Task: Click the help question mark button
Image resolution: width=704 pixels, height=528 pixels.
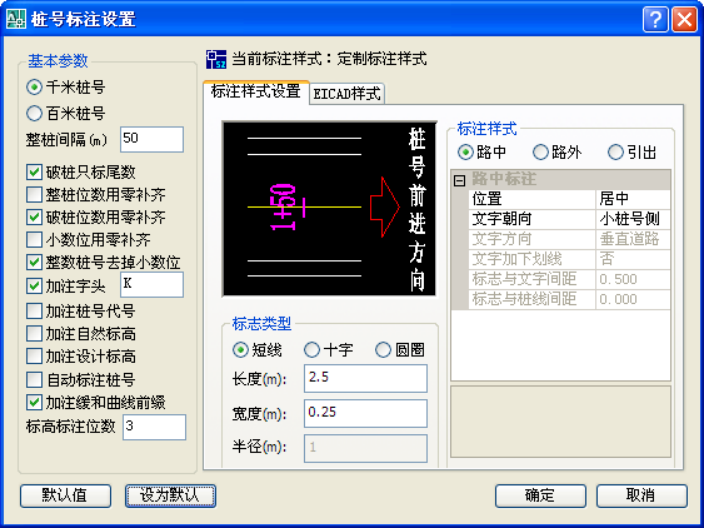Action: pyautogui.click(x=656, y=19)
